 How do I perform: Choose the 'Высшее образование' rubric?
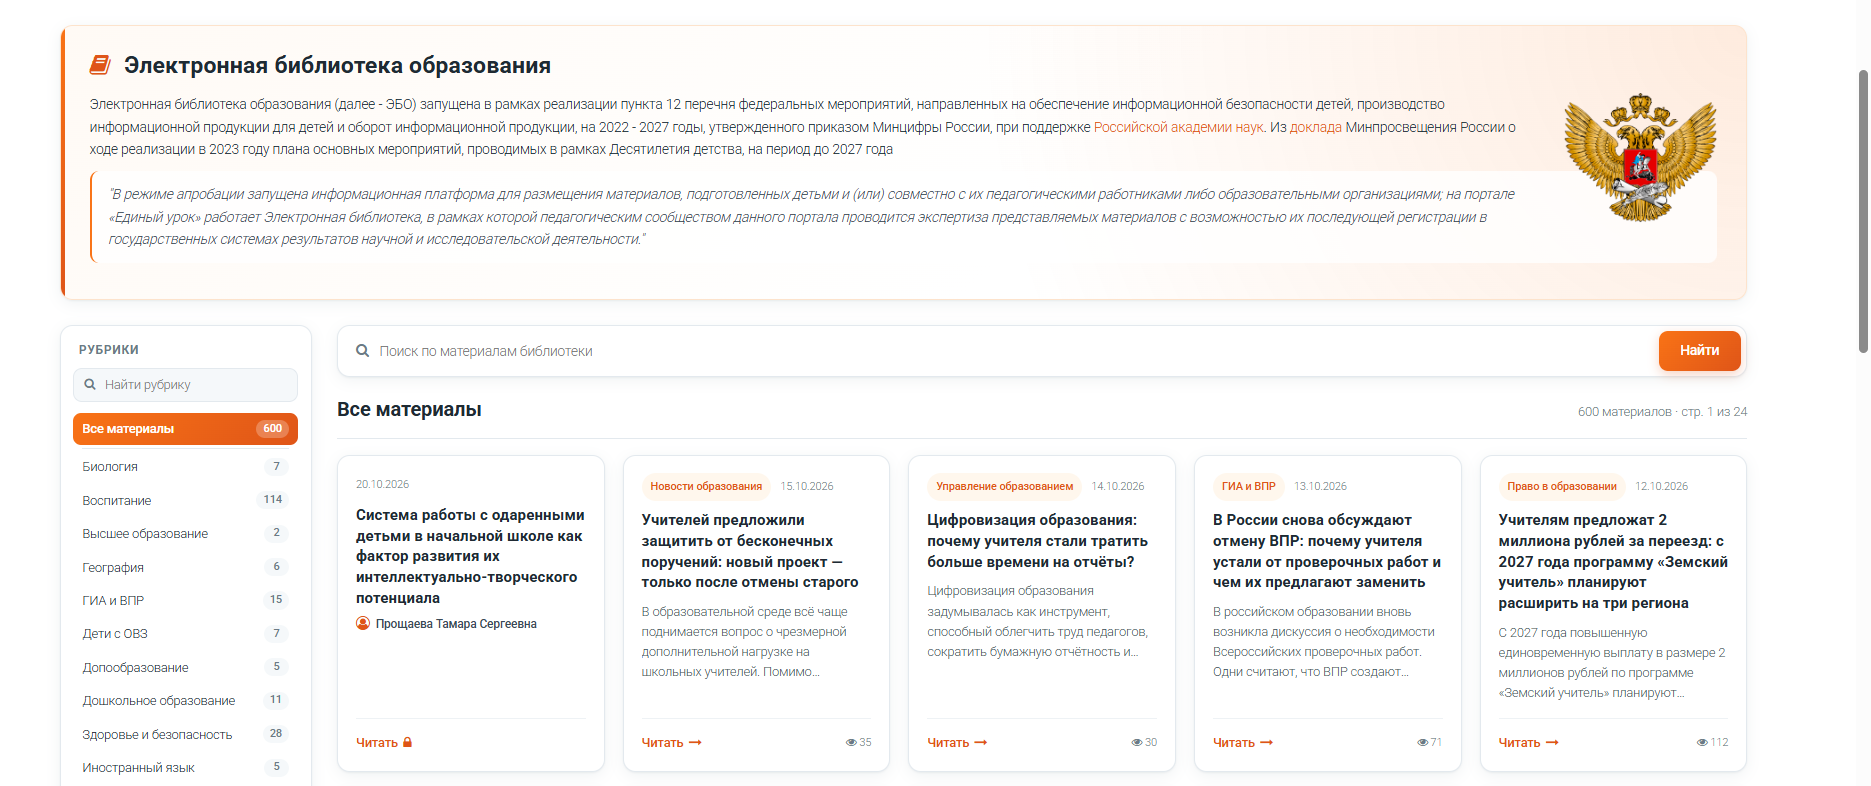coord(185,534)
